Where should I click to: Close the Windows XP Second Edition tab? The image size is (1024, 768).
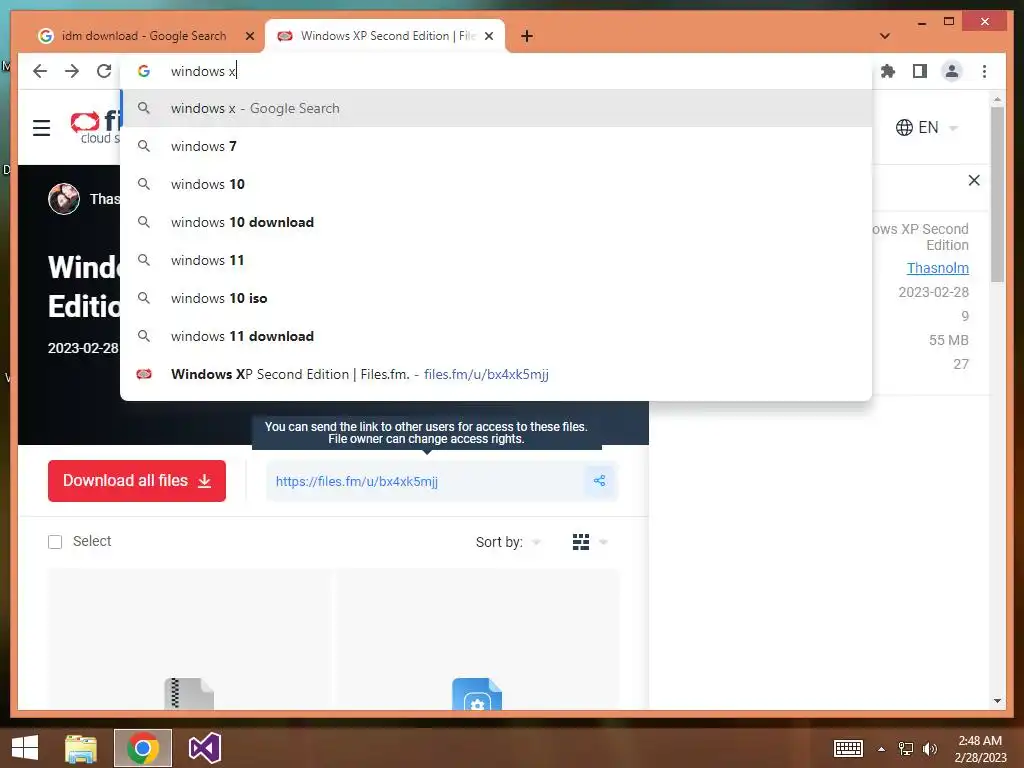[x=488, y=36]
